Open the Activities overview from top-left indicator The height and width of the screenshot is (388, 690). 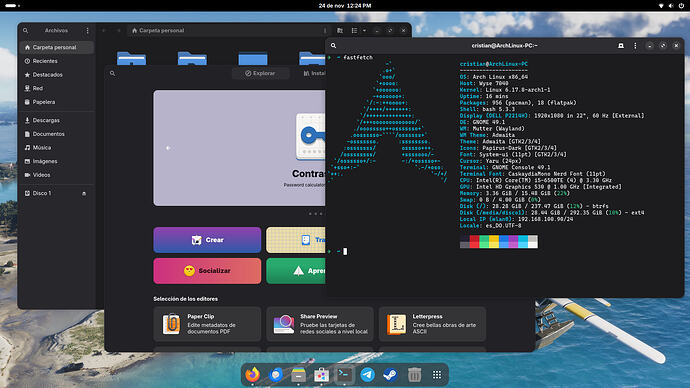coord(12,6)
